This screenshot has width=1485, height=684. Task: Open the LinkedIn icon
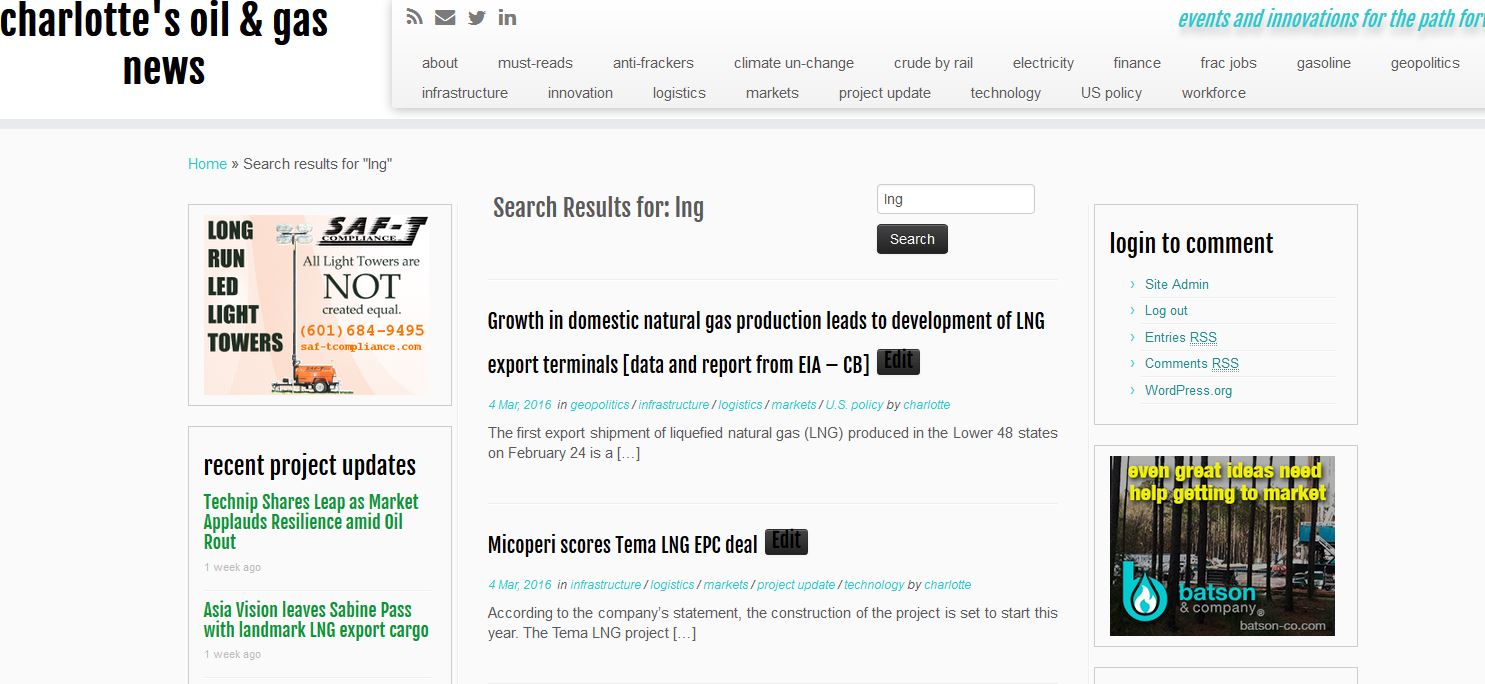pyautogui.click(x=507, y=17)
